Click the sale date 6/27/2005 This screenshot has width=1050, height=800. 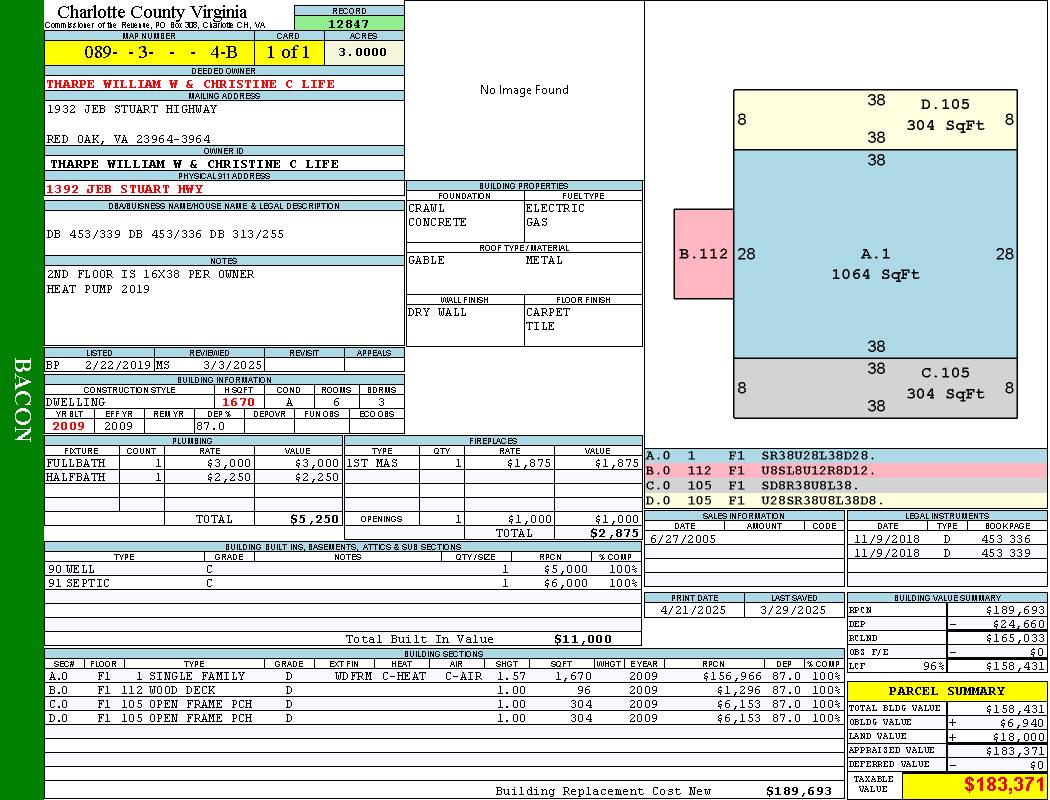pos(682,539)
